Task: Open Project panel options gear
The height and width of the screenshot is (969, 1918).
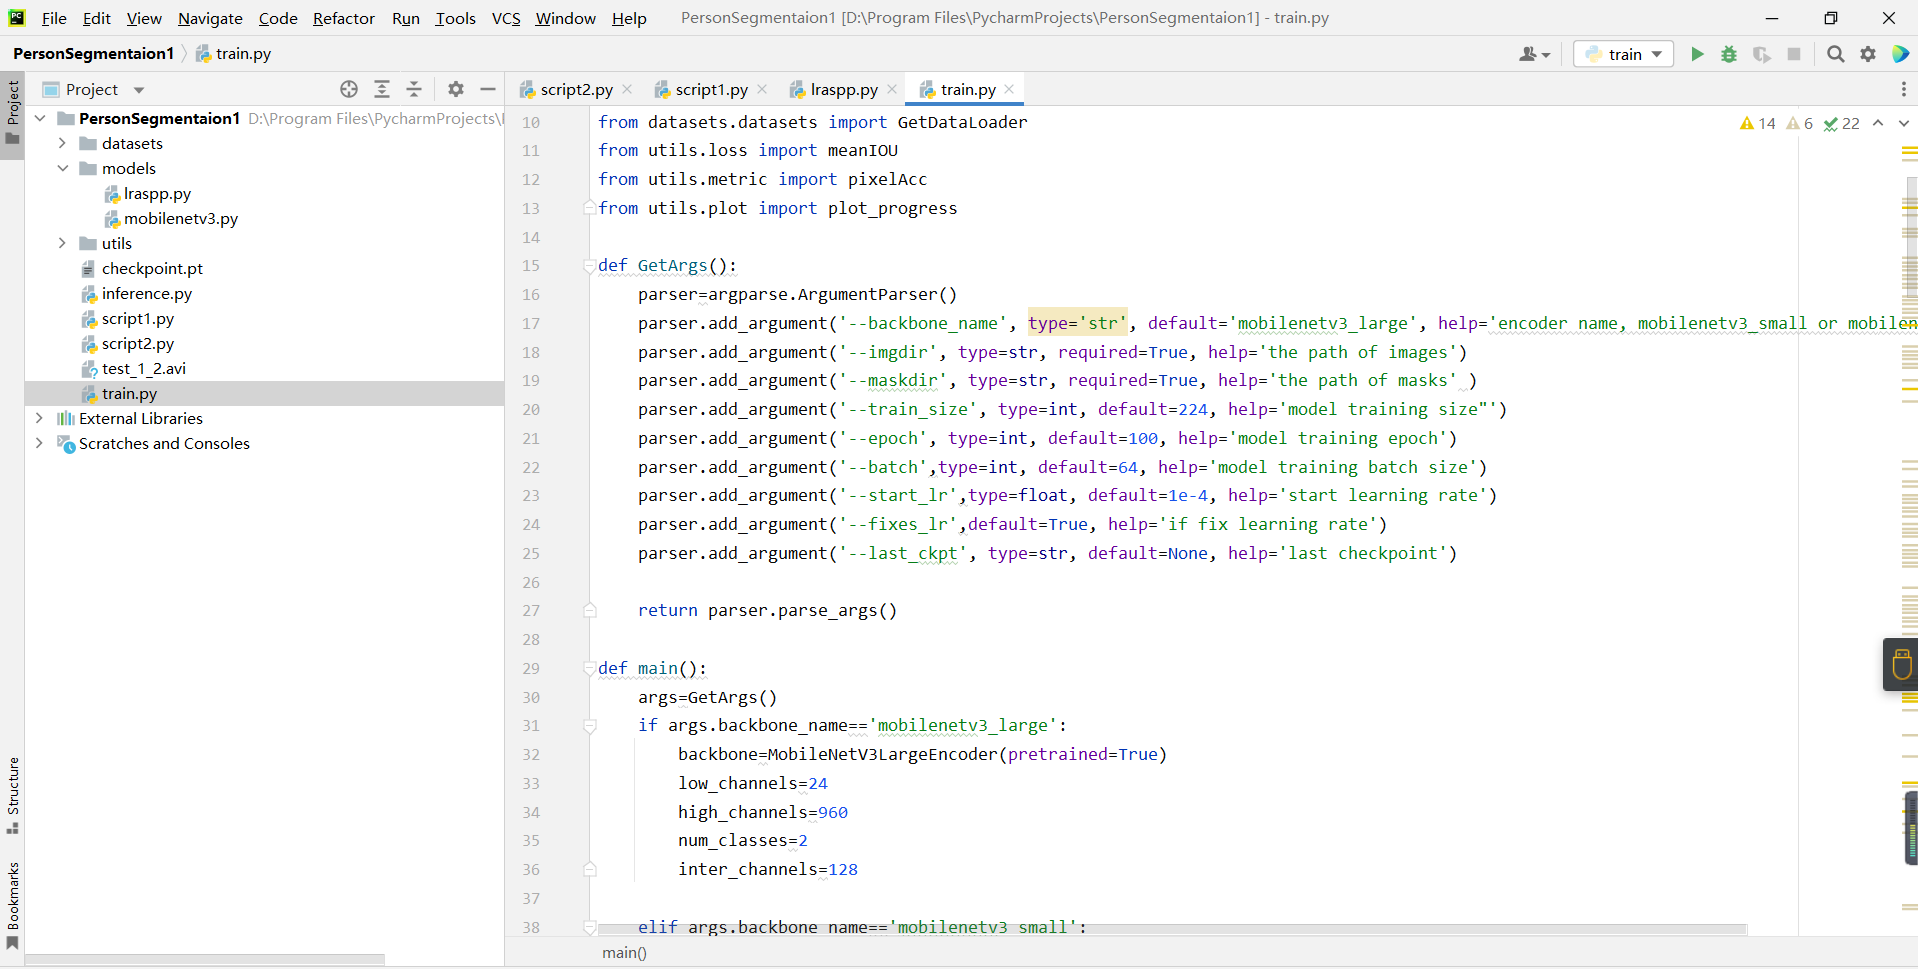Action: tap(456, 89)
